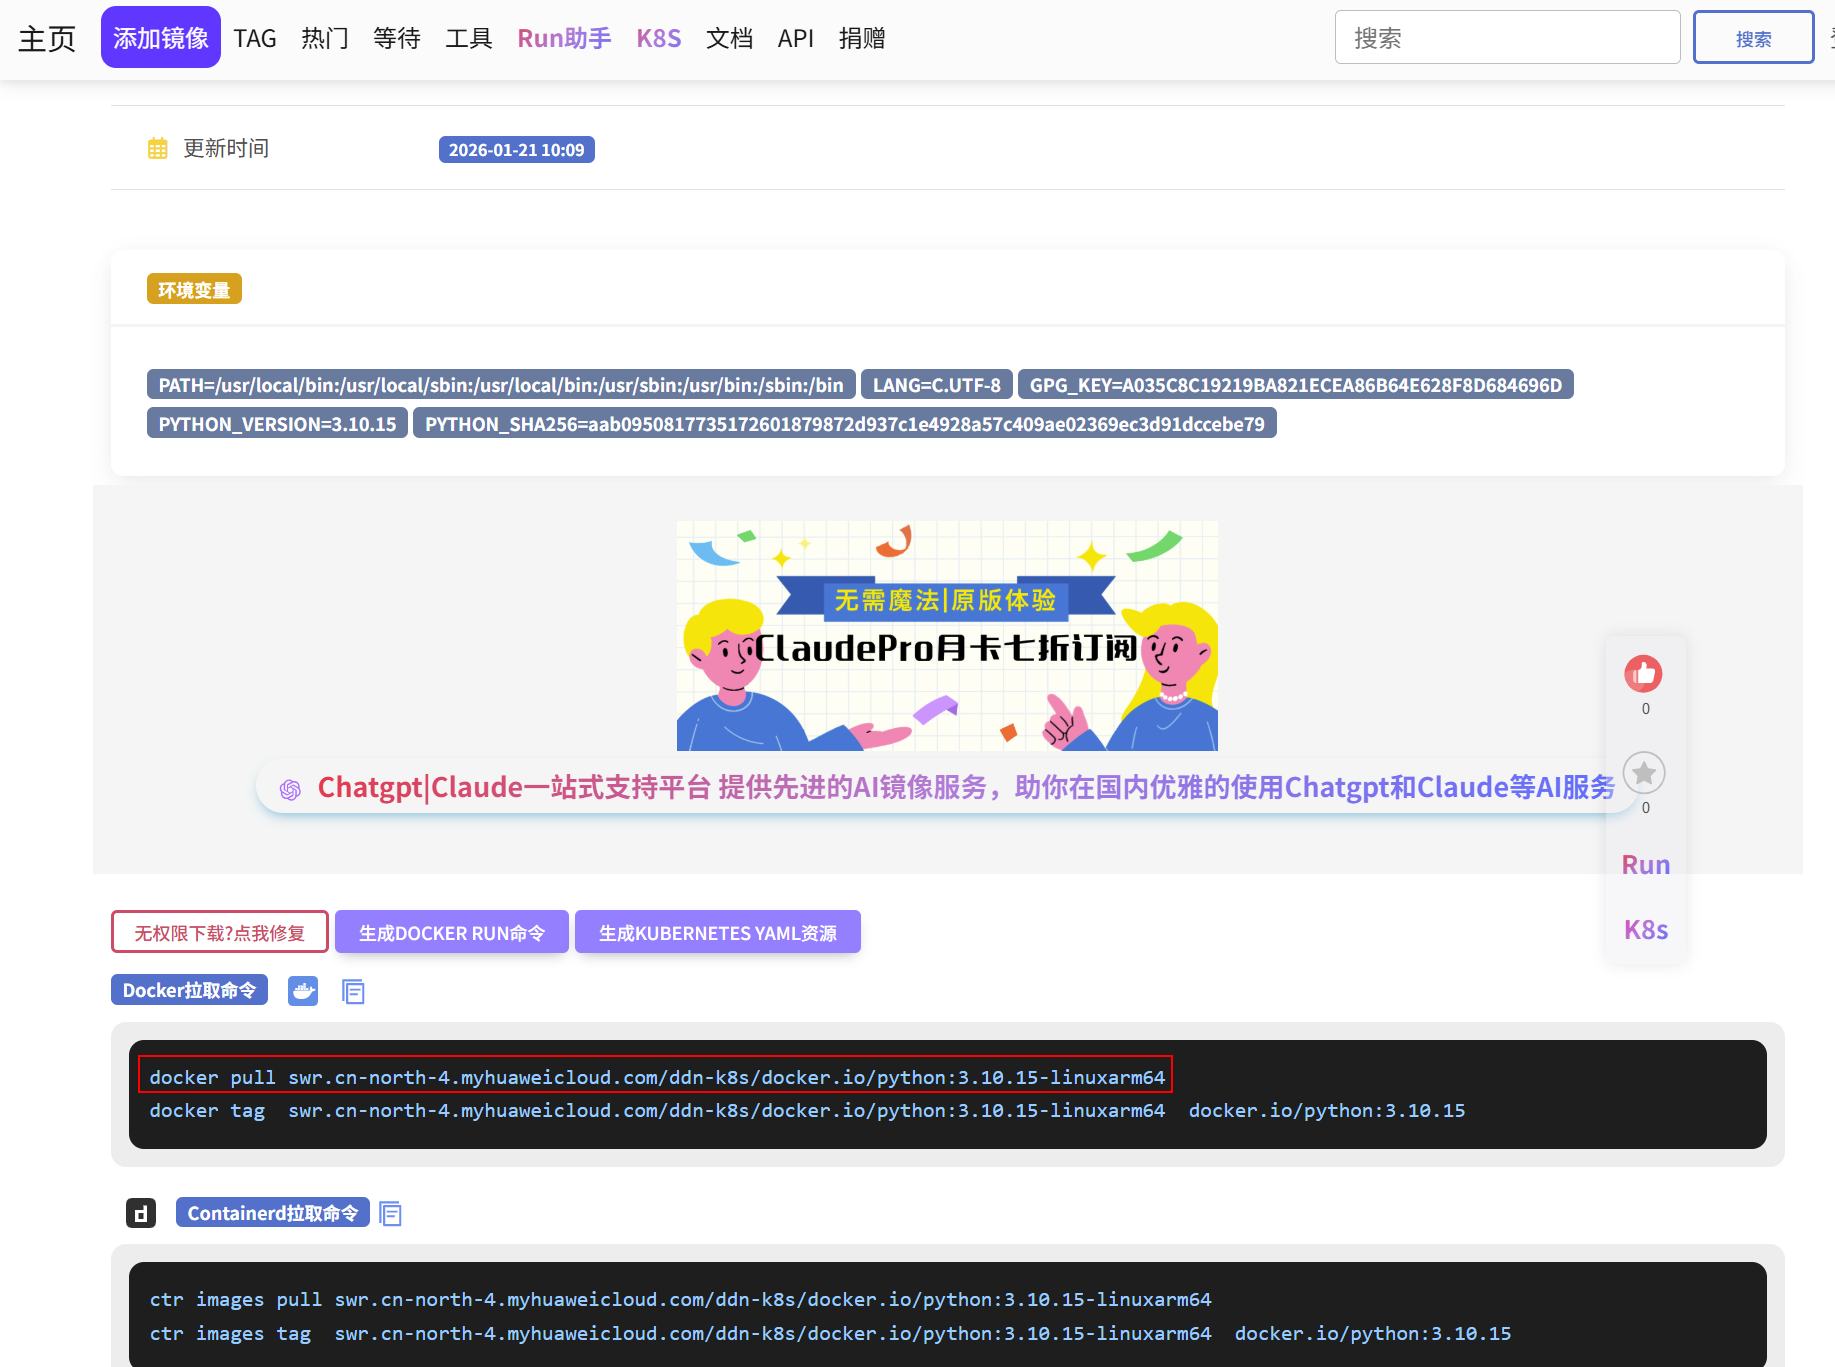This screenshot has height=1367, width=1835.
Task: Click the Containerd logo icon
Action: 141,1213
